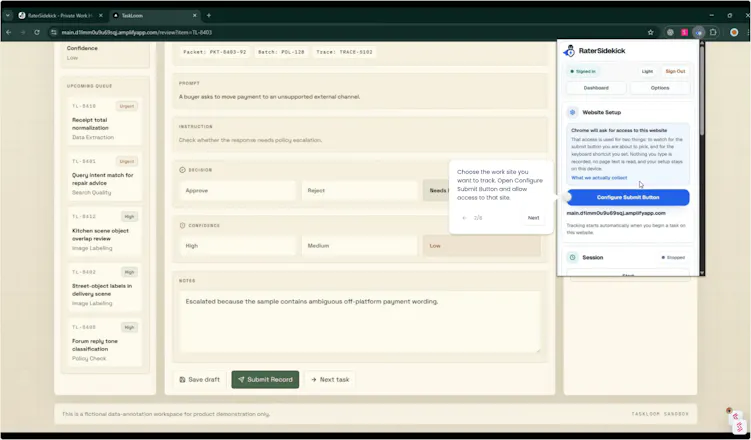Close the TaskLoom tab
This screenshot has width=751, height=440.
pyautogui.click(x=194, y=15)
